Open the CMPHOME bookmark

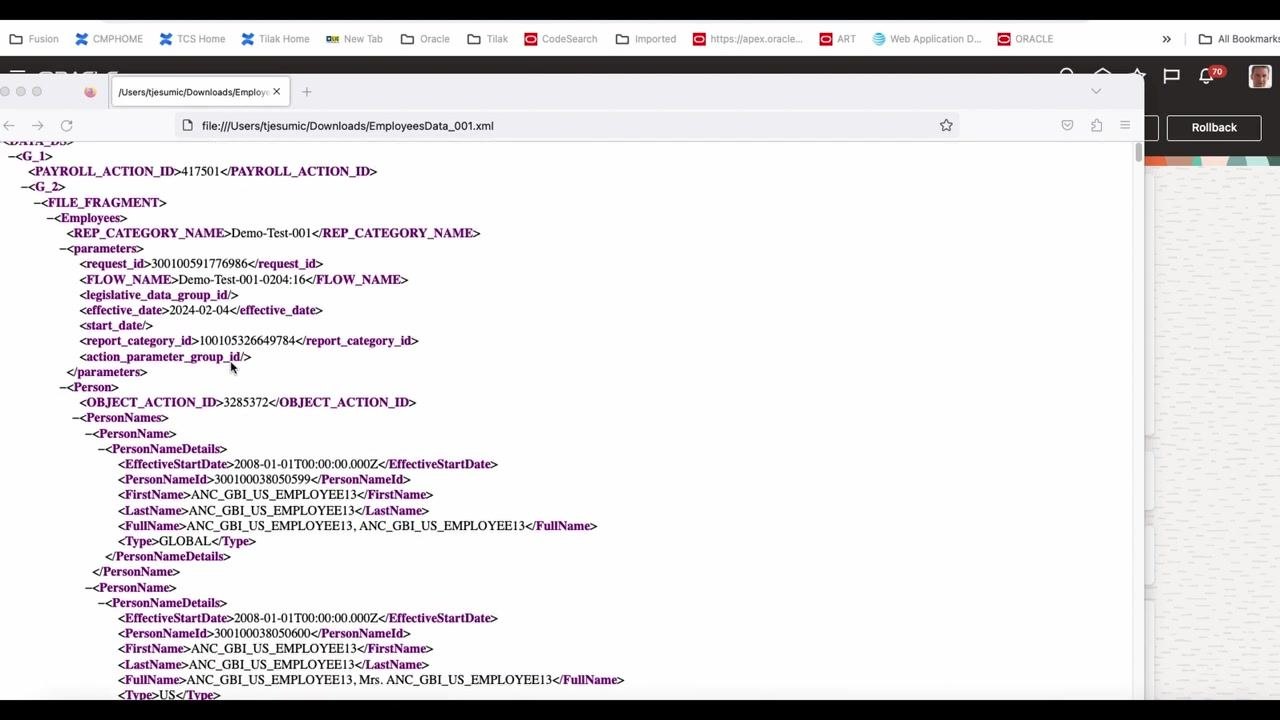(x=108, y=39)
